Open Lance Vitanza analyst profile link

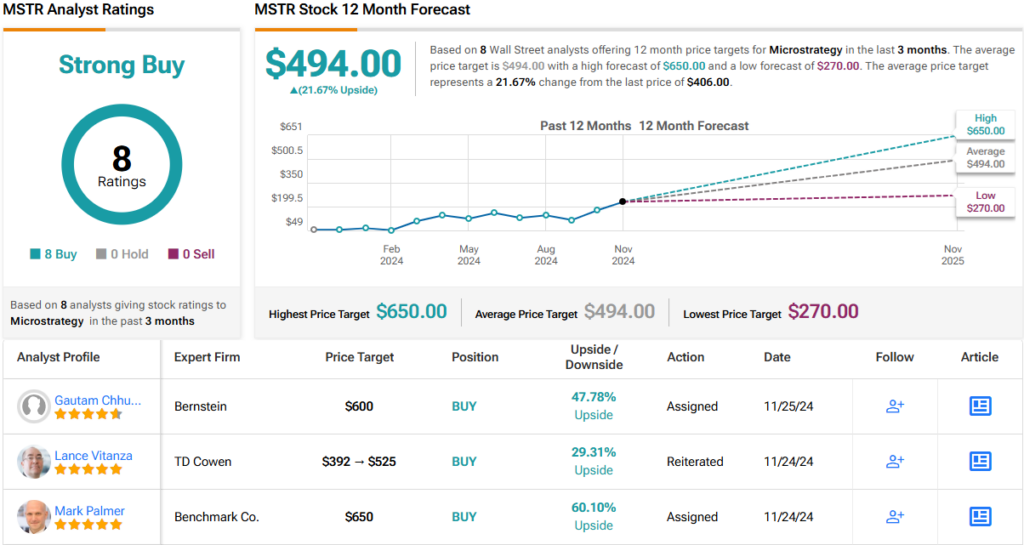(x=93, y=456)
